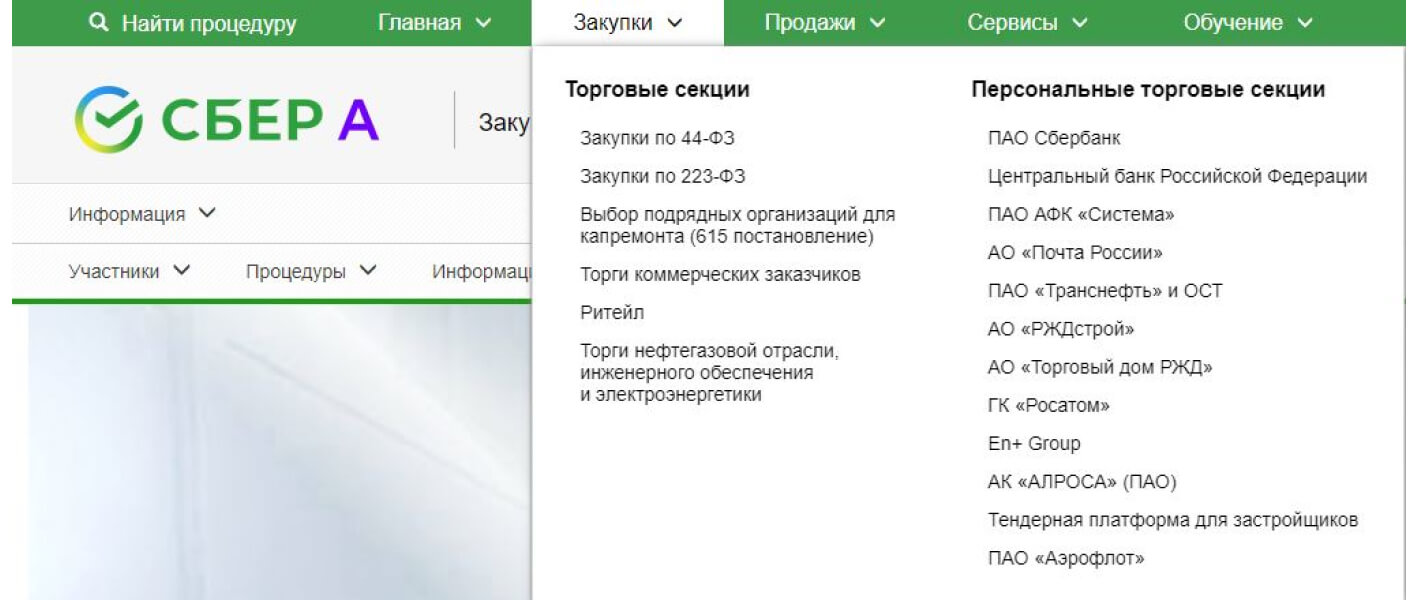
Task: Open En+ Group section
Action: click(x=1034, y=444)
